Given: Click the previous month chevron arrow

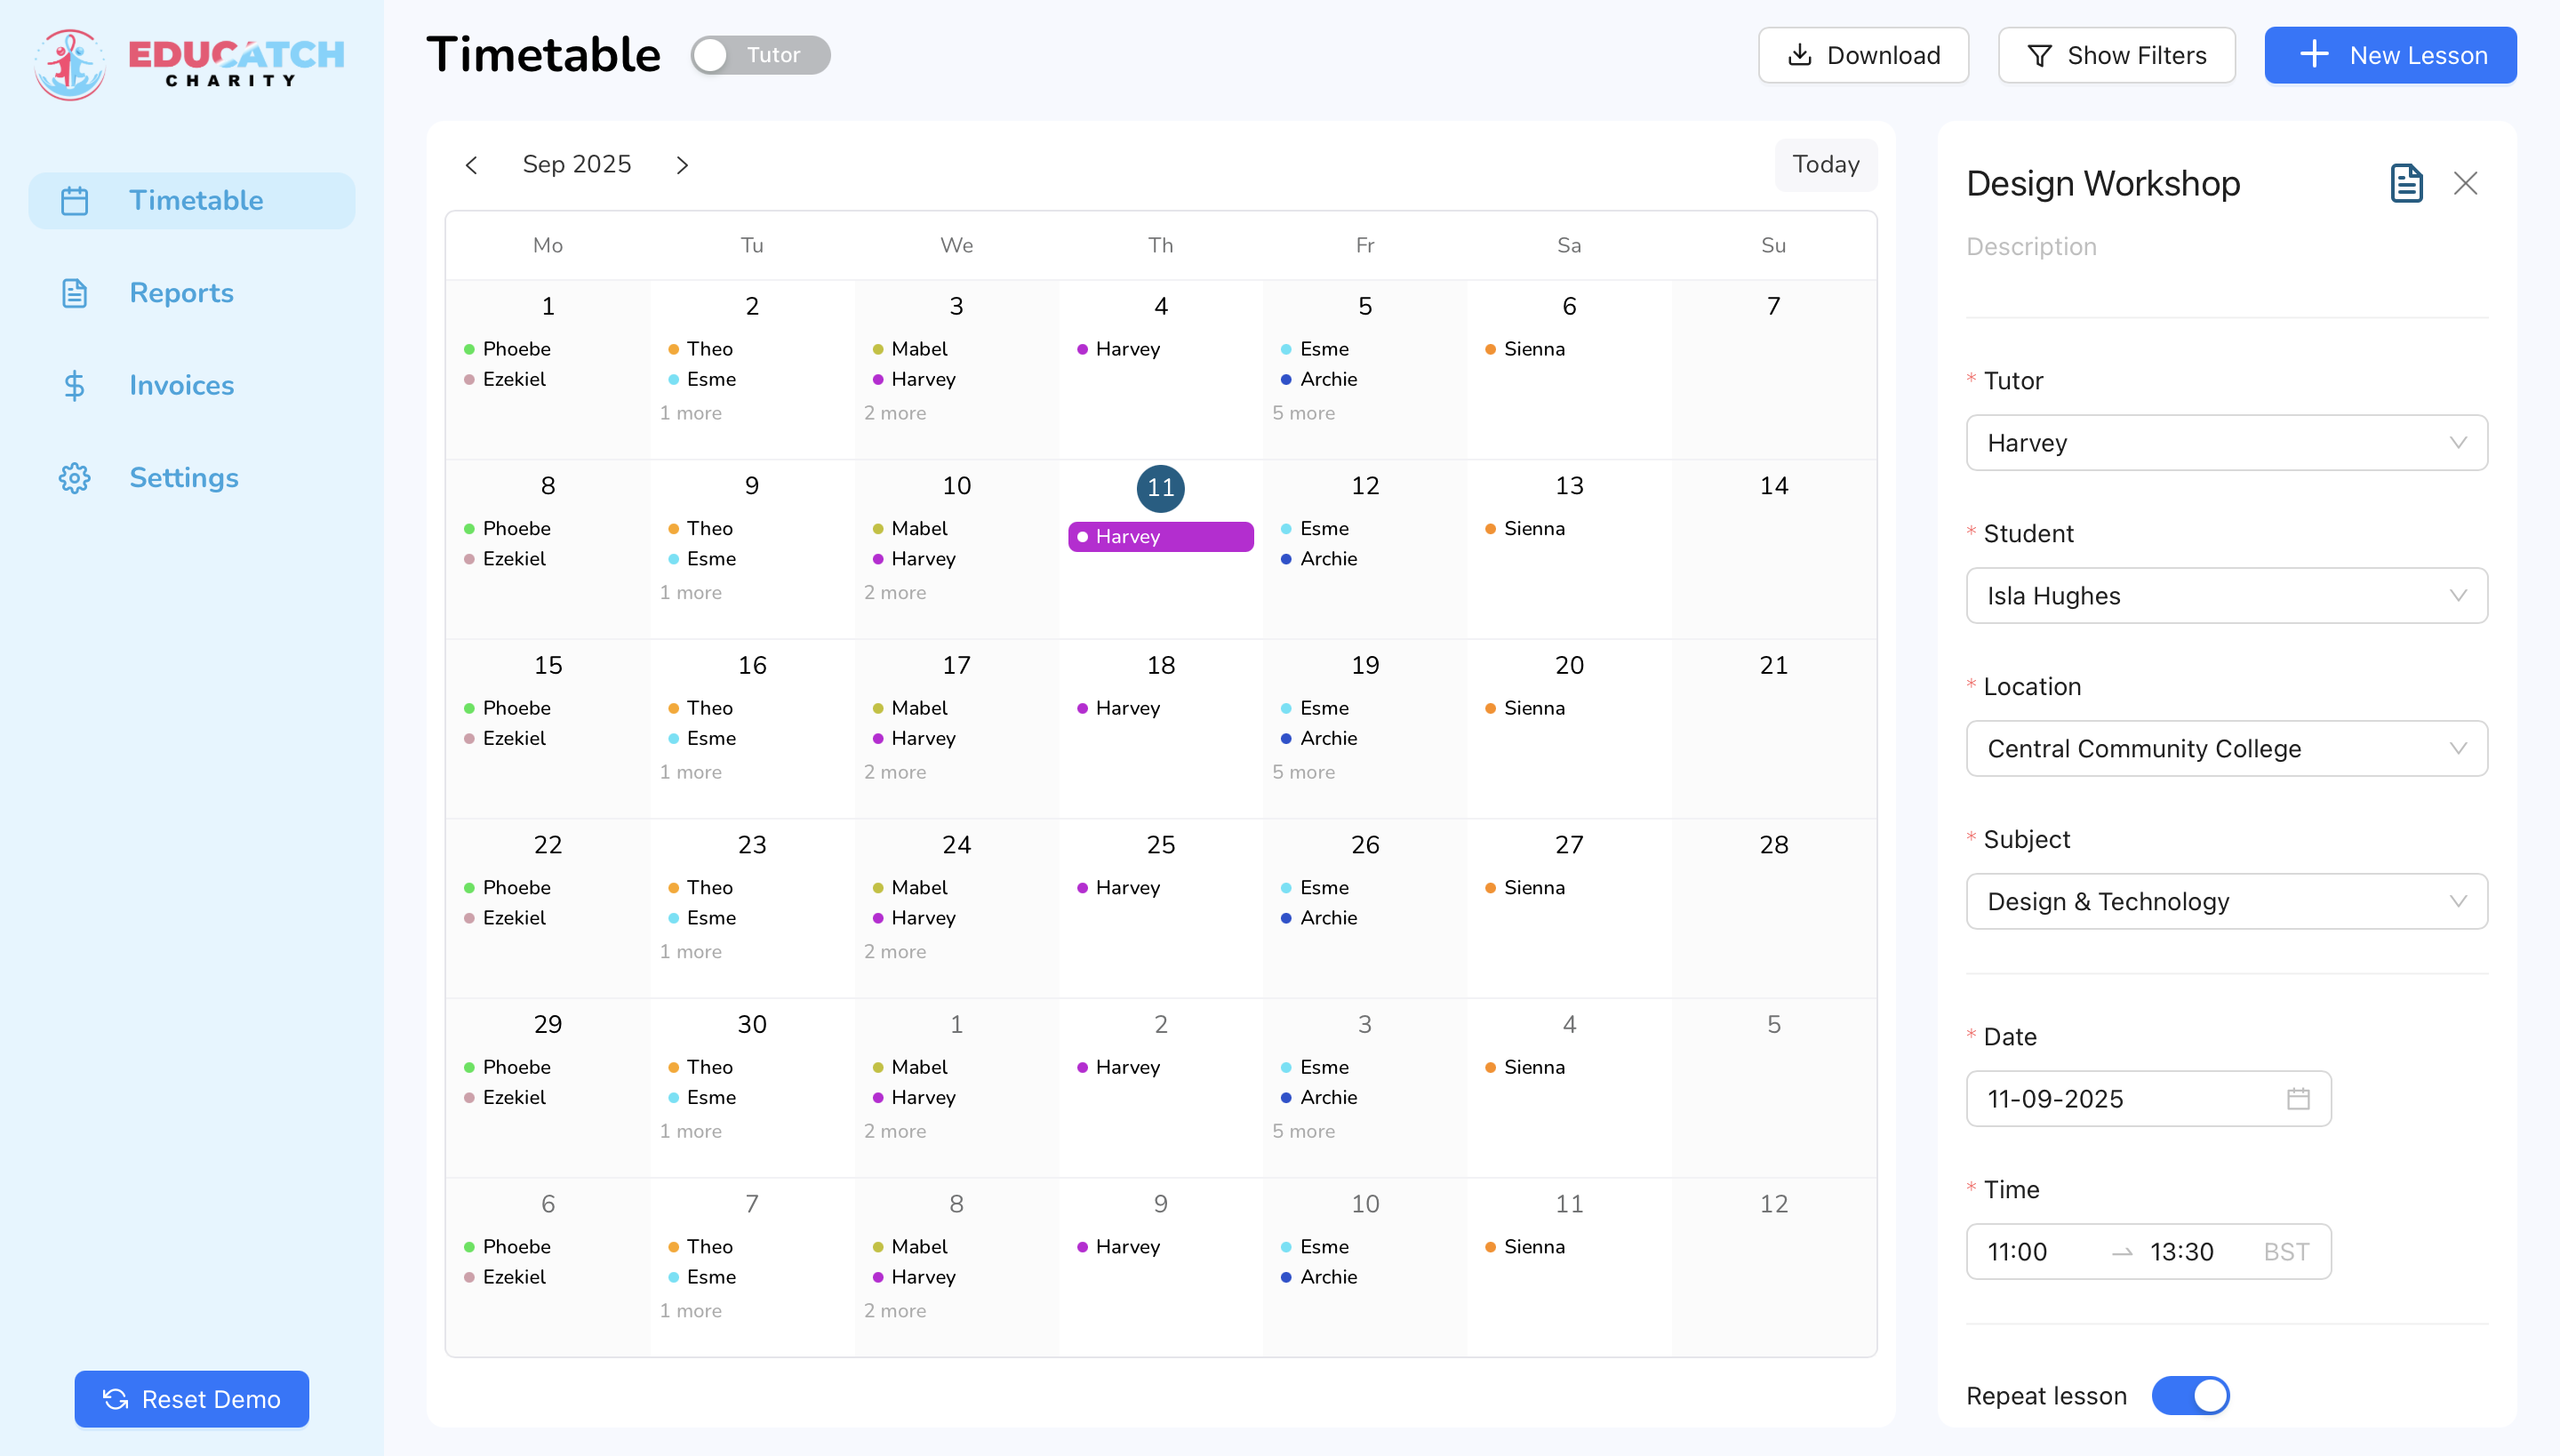Looking at the screenshot, I should coord(472,165).
